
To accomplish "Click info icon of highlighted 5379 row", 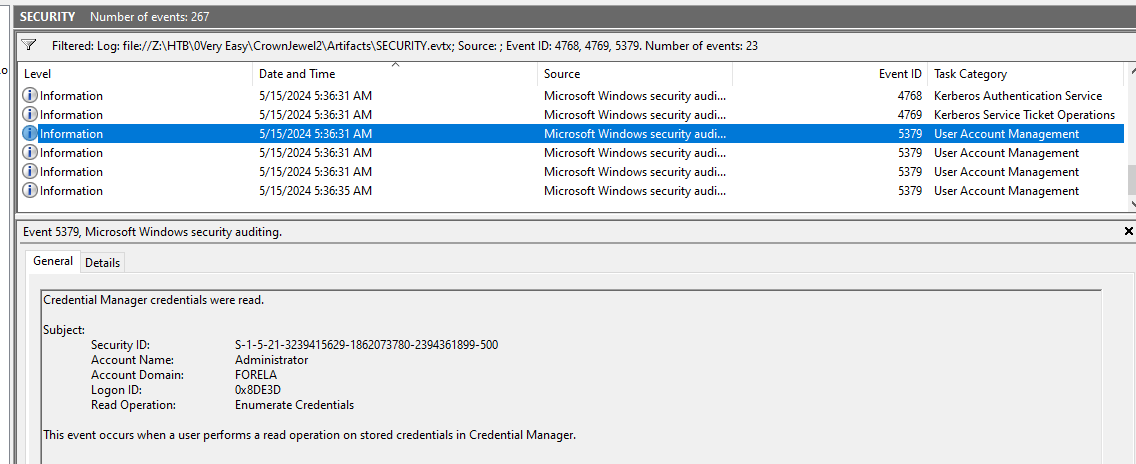I will point(30,134).
